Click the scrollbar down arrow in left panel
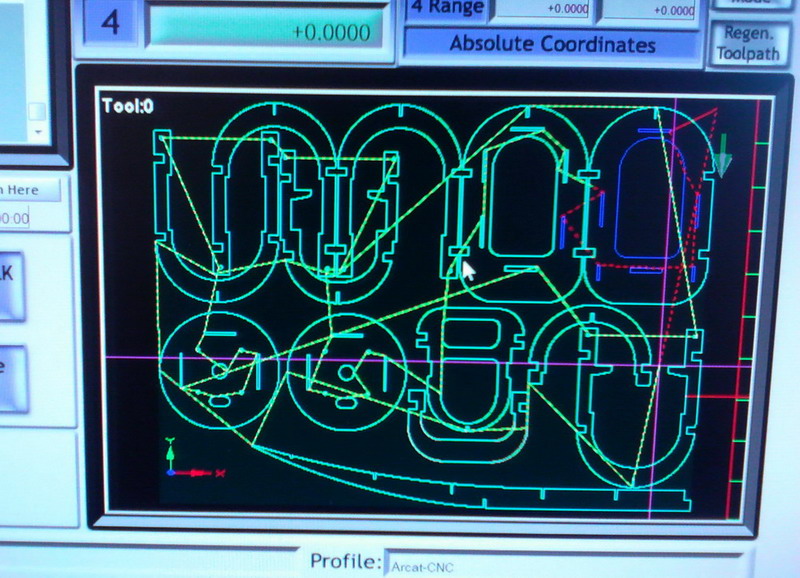The height and width of the screenshot is (578, 800). (x=37, y=131)
